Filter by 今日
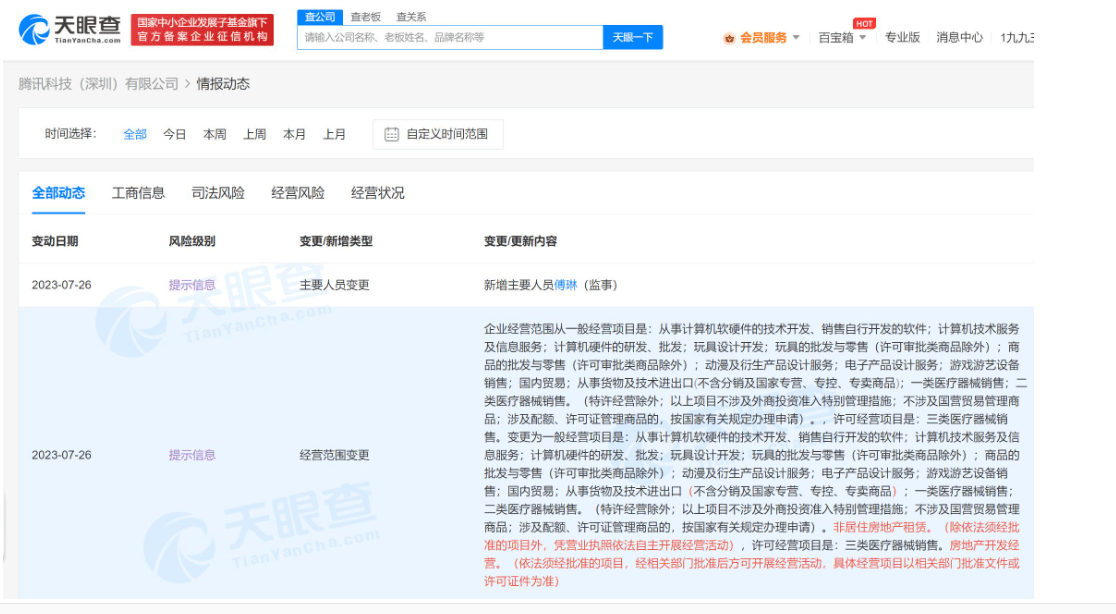 174,134
